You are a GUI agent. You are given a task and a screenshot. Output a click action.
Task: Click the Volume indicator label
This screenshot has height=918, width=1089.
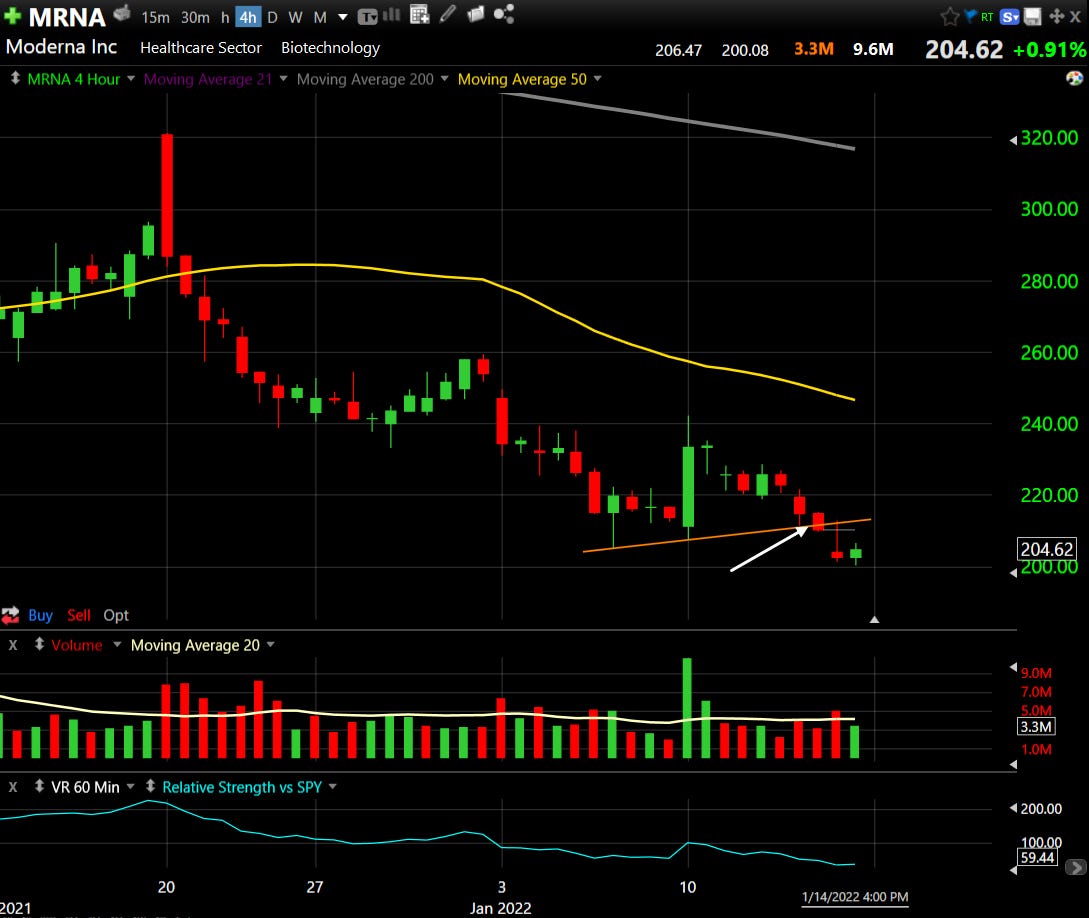(x=76, y=645)
